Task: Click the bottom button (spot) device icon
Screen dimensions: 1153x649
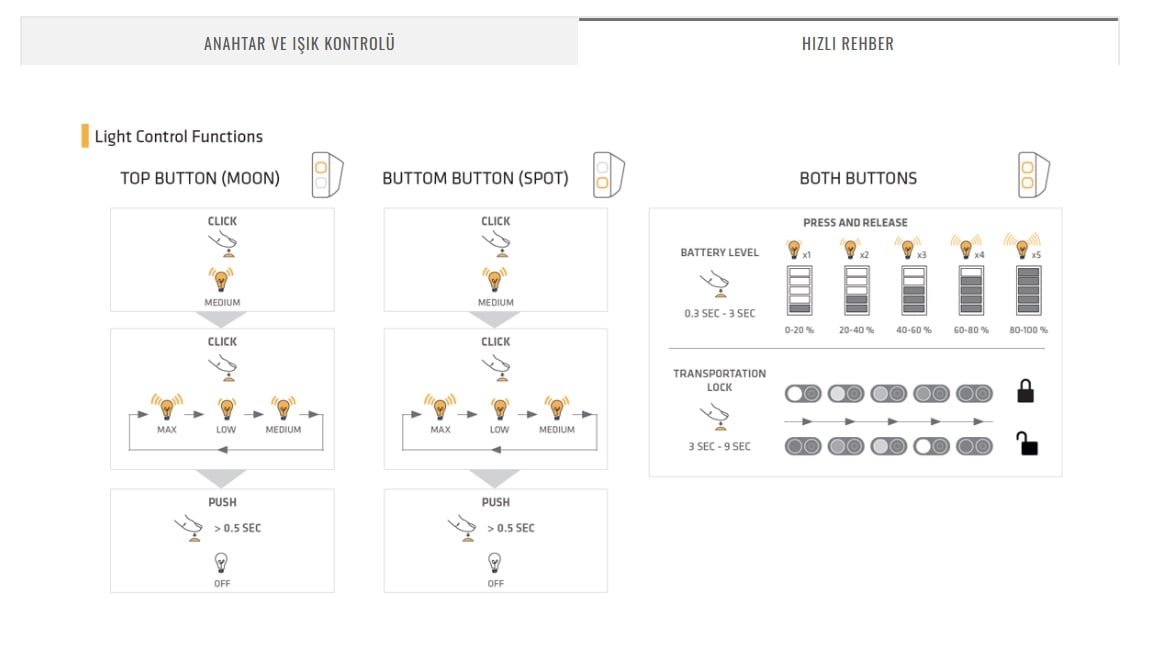Action: point(608,175)
